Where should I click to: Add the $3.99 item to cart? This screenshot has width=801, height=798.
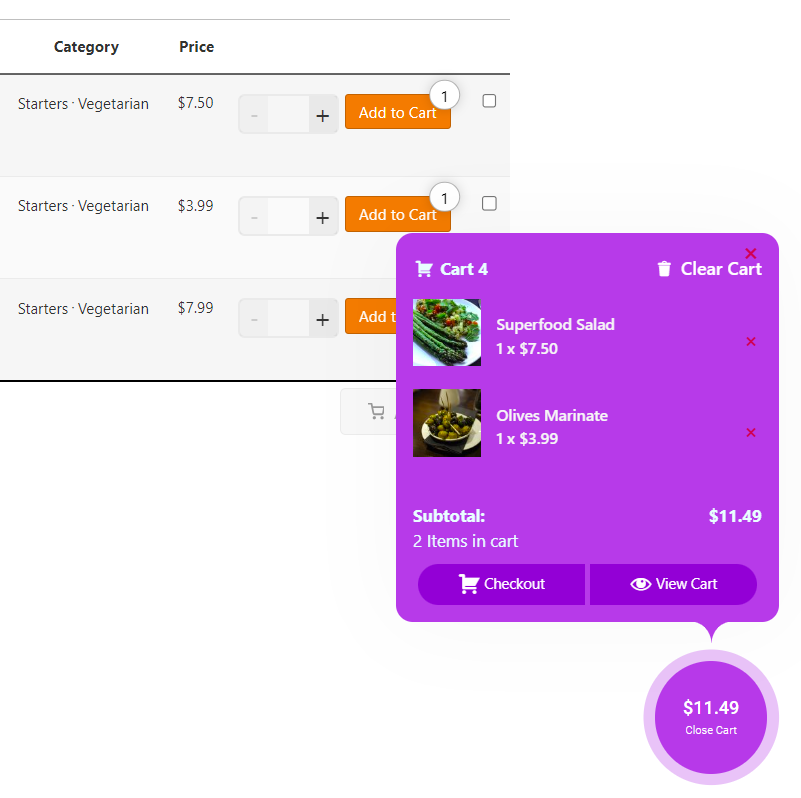(x=397, y=214)
